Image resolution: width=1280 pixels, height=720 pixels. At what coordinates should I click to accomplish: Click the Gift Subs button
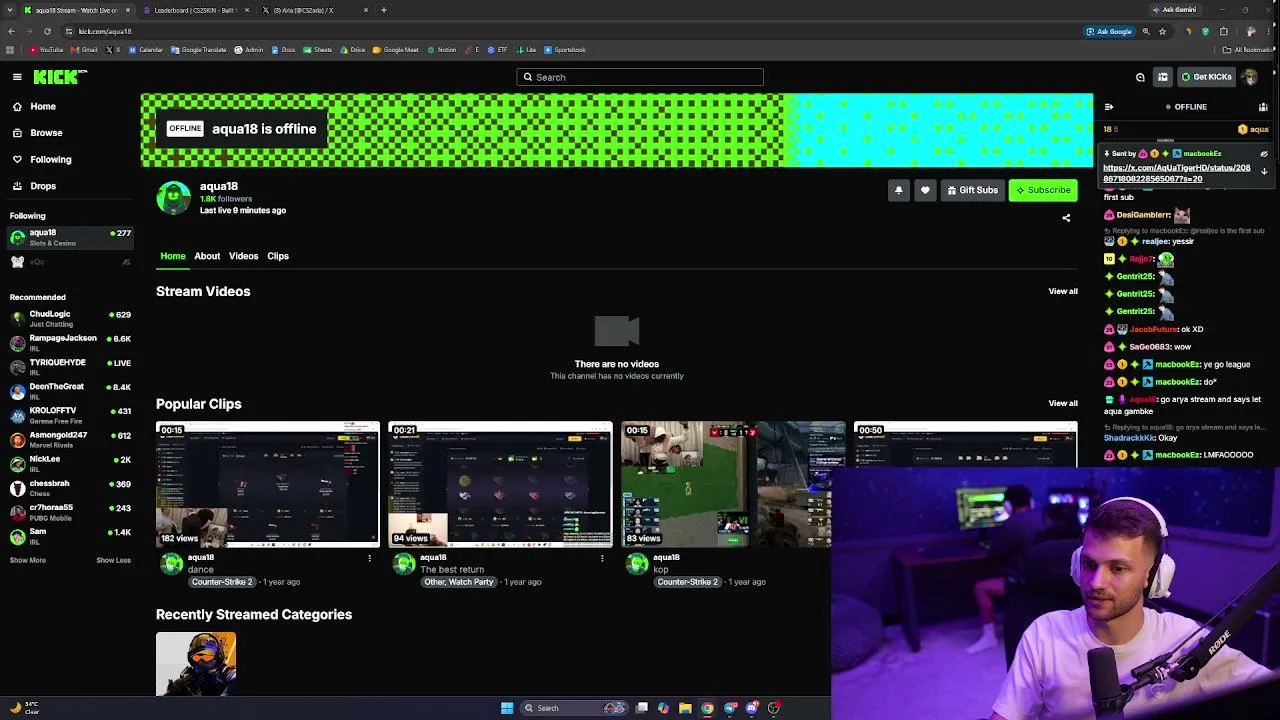pyautogui.click(x=972, y=190)
